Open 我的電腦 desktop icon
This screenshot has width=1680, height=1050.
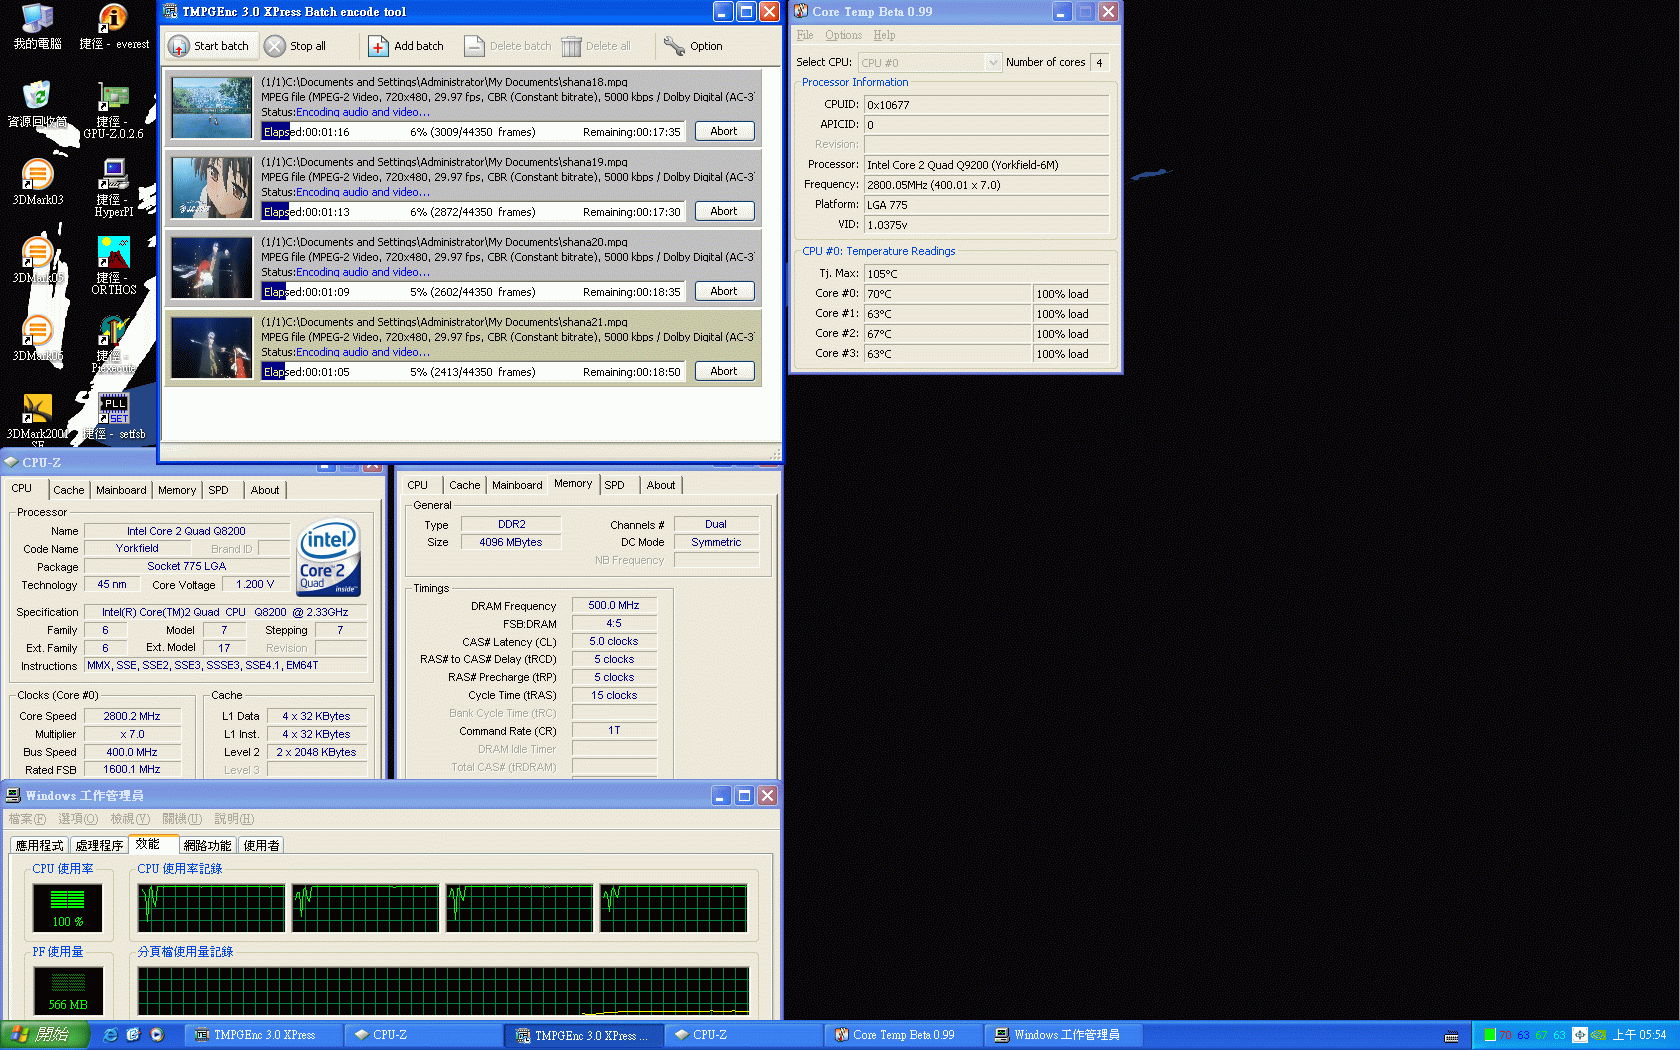click(37, 27)
